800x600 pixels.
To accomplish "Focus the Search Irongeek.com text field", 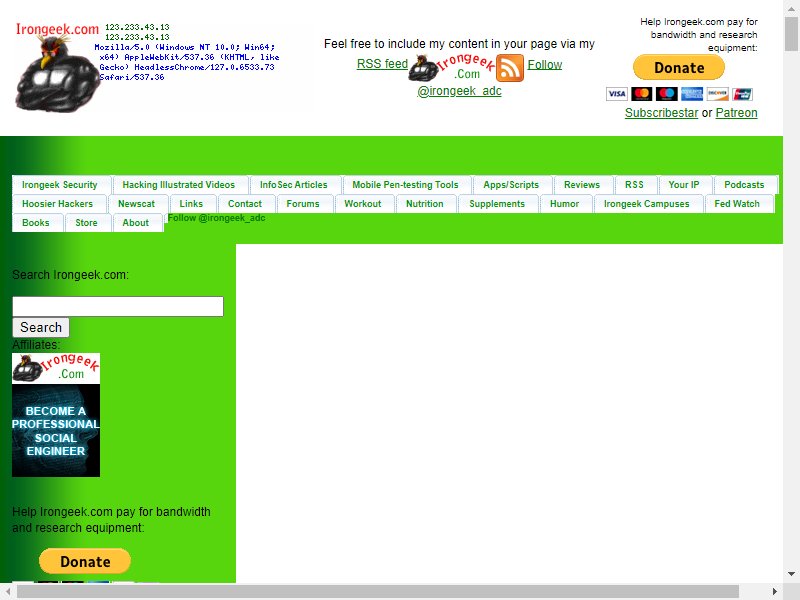I will point(118,306).
